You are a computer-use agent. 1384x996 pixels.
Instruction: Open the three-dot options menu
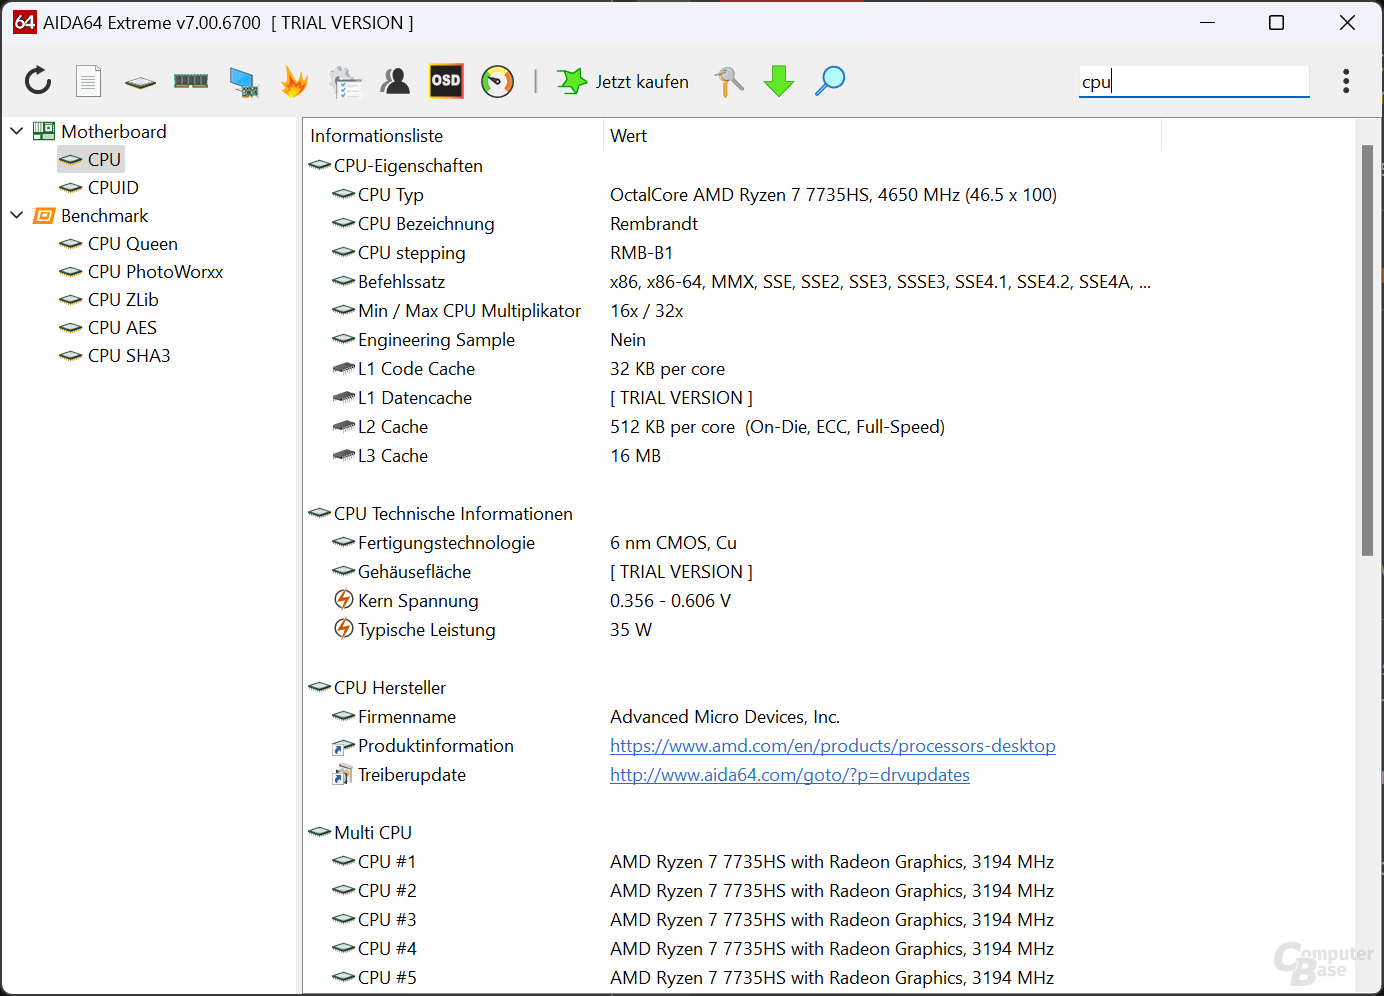[x=1346, y=81]
